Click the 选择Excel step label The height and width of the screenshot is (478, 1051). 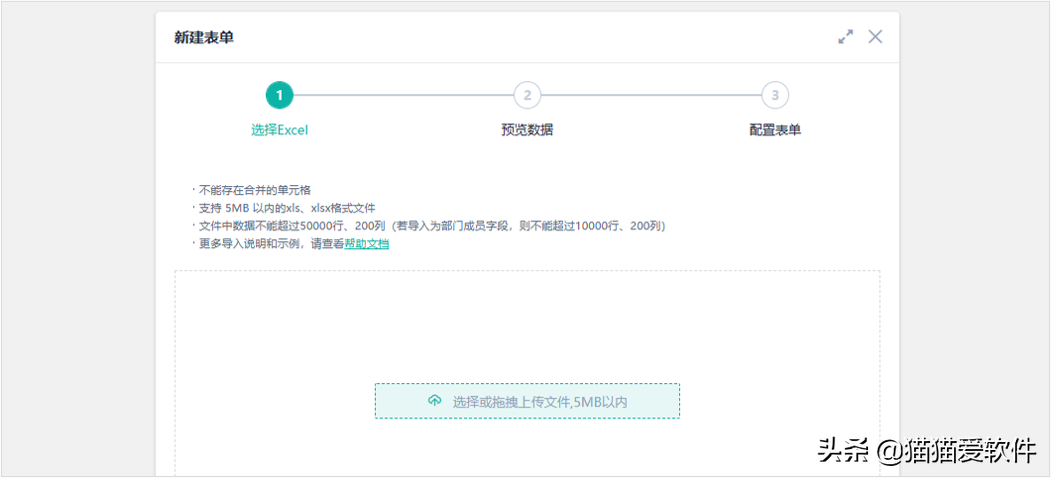tap(279, 129)
